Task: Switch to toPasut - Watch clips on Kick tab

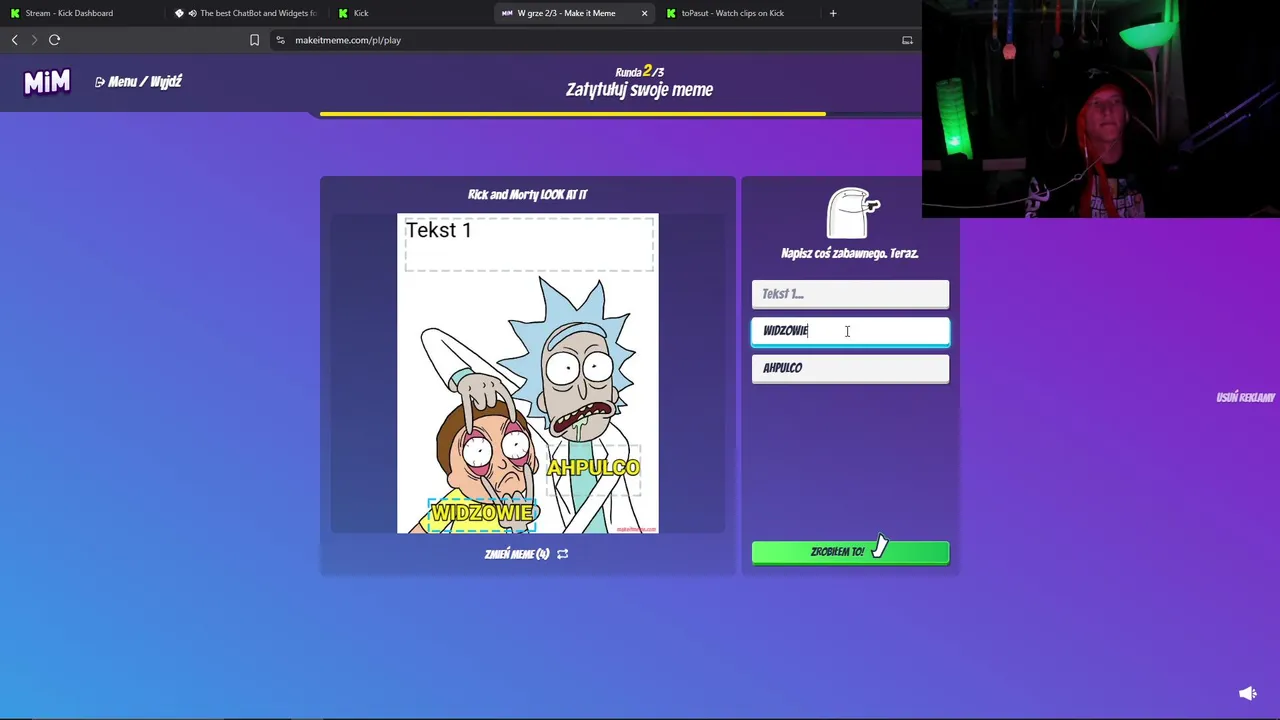Action: (733, 13)
